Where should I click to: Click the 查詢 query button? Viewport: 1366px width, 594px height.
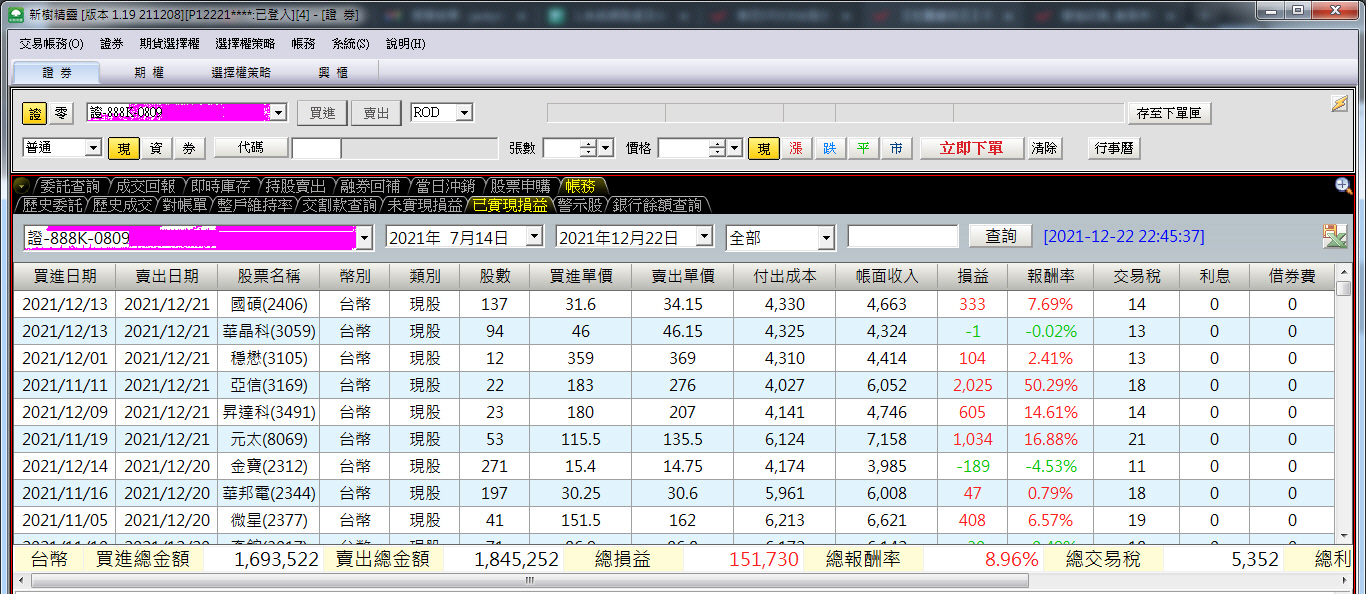pyautogui.click(x=1001, y=236)
